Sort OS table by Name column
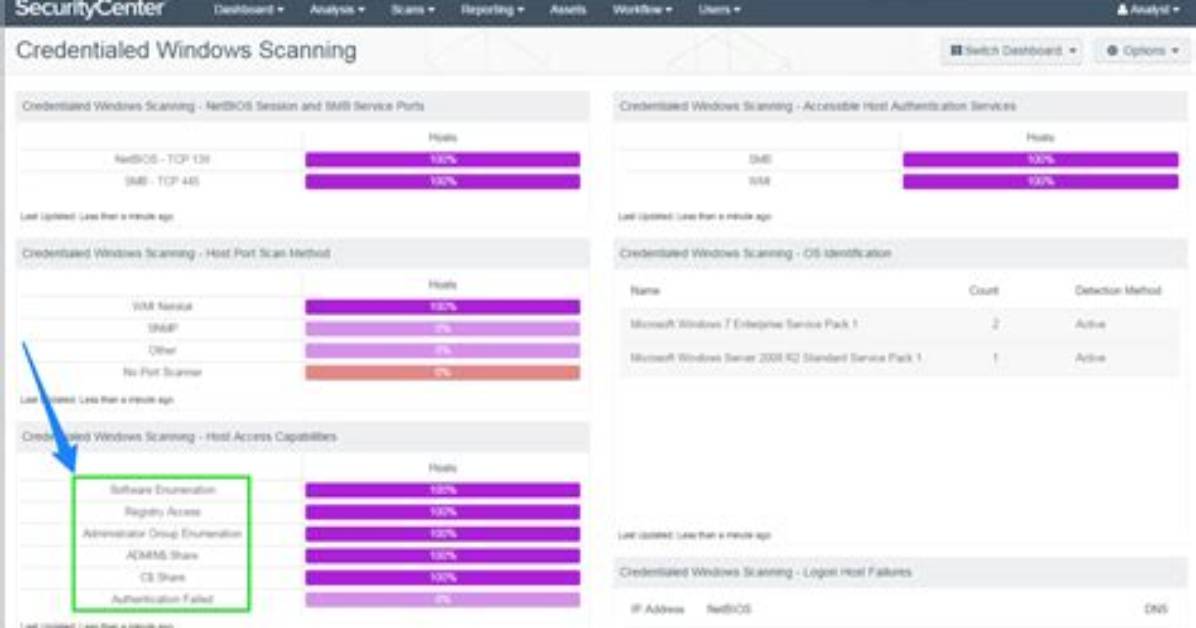Viewport: 1196px width, 628px height. click(x=645, y=291)
